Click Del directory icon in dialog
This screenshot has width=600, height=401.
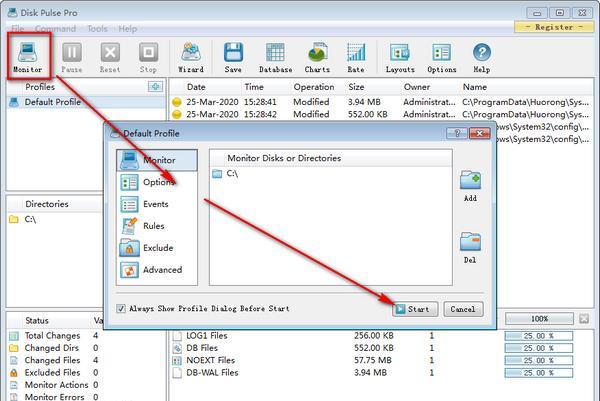tap(470, 248)
